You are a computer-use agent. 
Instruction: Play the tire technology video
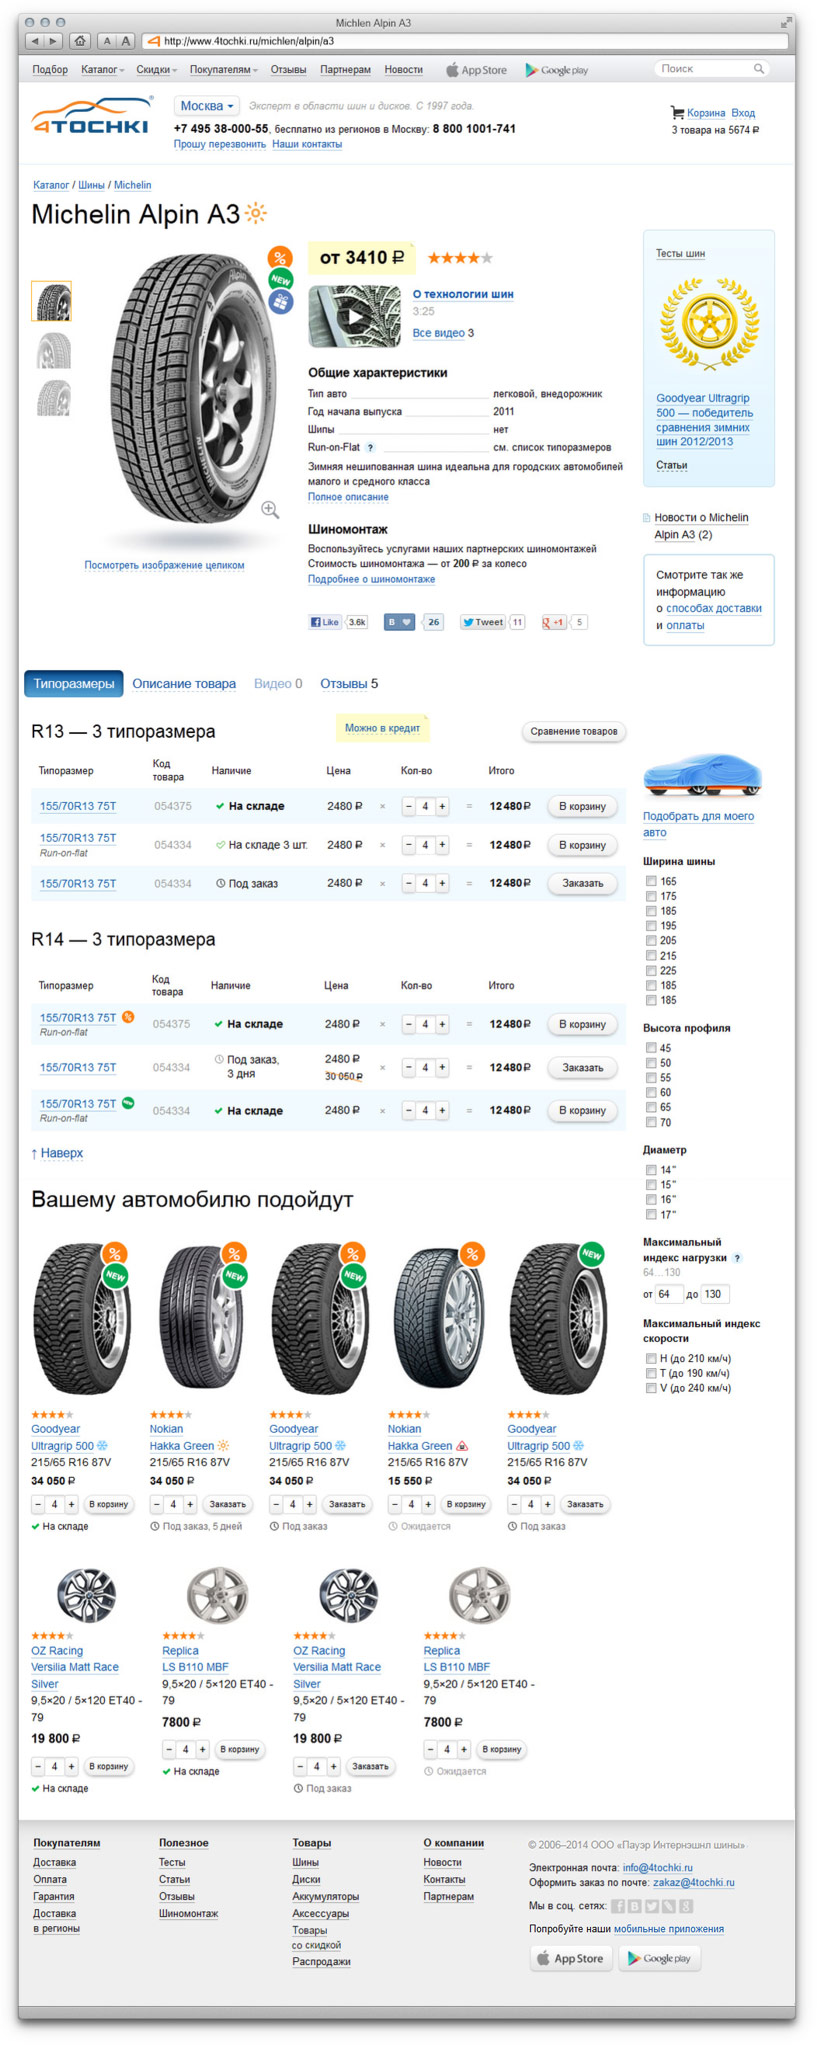[x=354, y=316]
